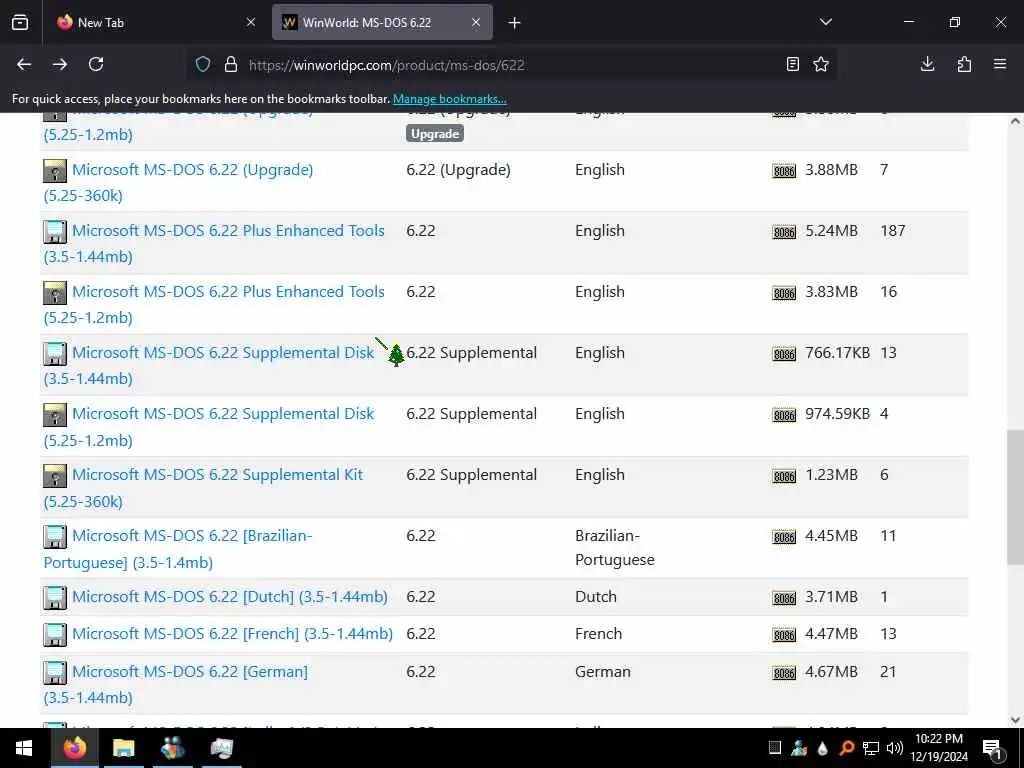Select the WinWorld: MS-DOS 6.22 tab

382,22
